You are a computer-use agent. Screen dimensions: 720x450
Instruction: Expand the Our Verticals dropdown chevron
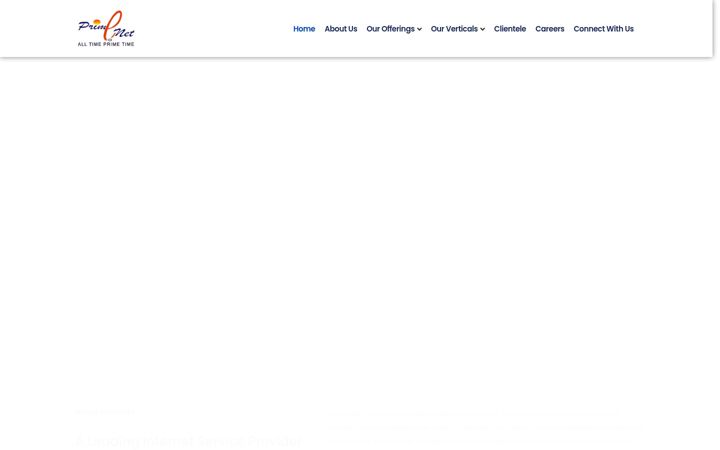pos(482,29)
